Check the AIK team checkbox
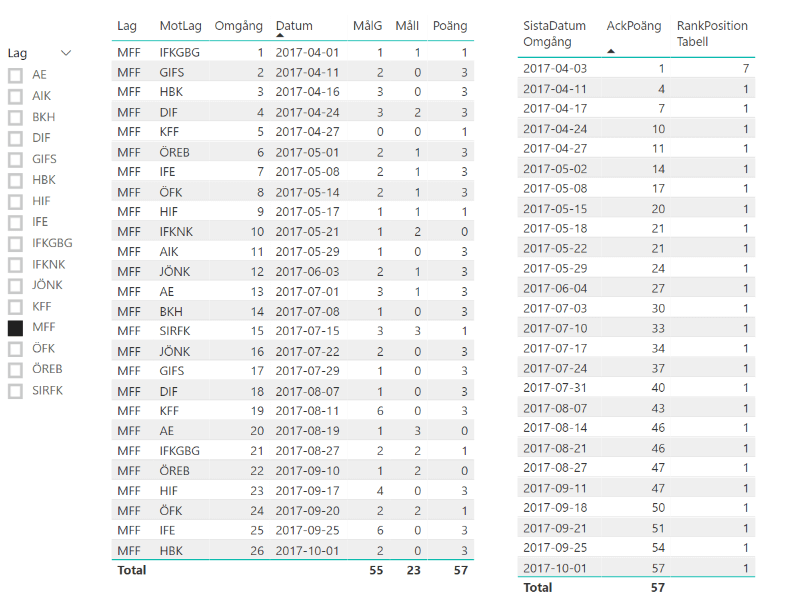 tap(16, 96)
